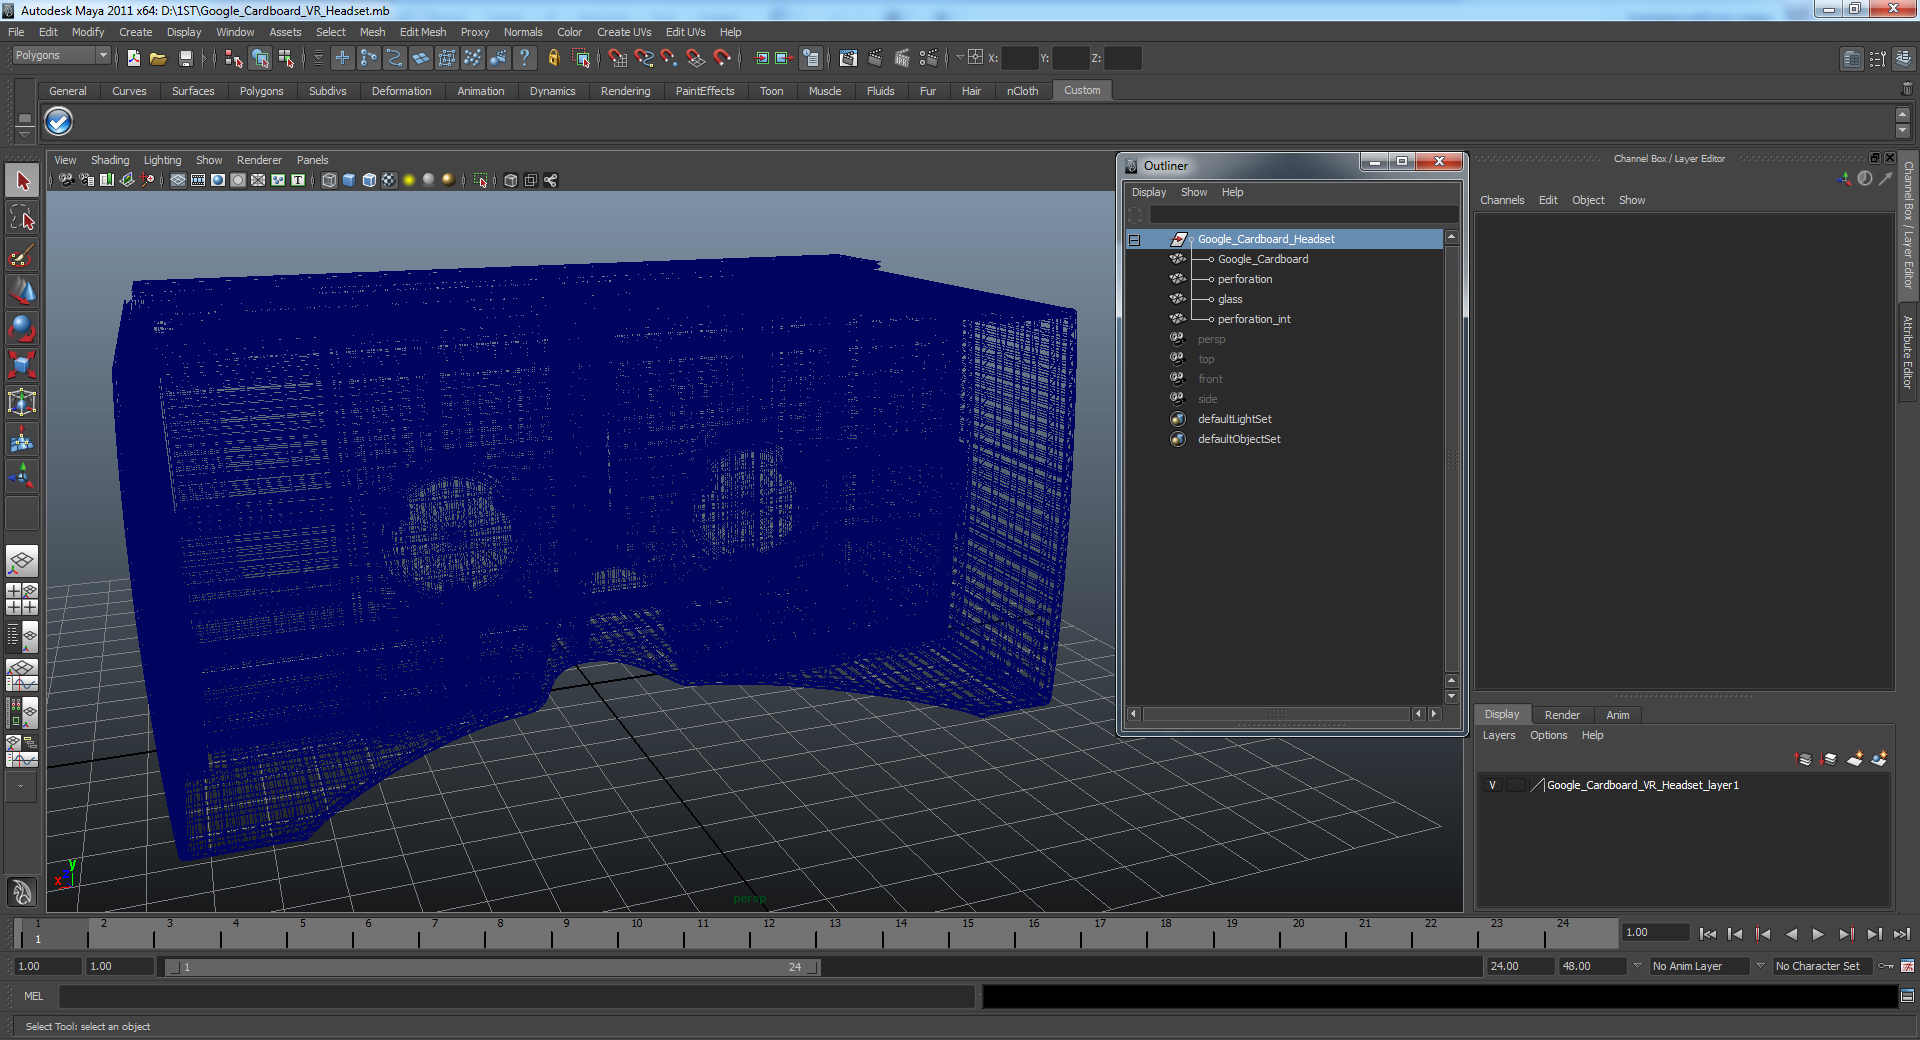Image resolution: width=1920 pixels, height=1040 pixels.
Task: Open the Channels menu in the Channel Box
Action: tap(1502, 200)
